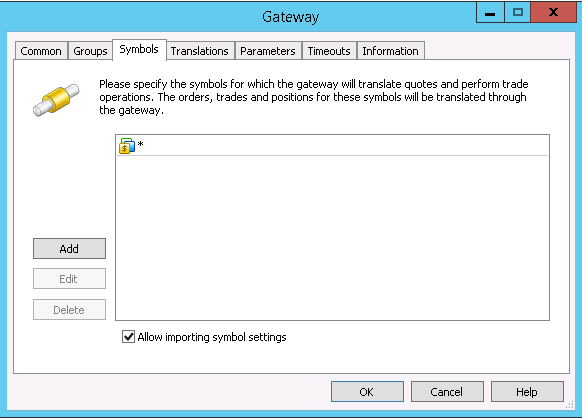Screen dimensions: 582x418
Task: Click the resize grip in the dialog corner
Action: (570, 405)
